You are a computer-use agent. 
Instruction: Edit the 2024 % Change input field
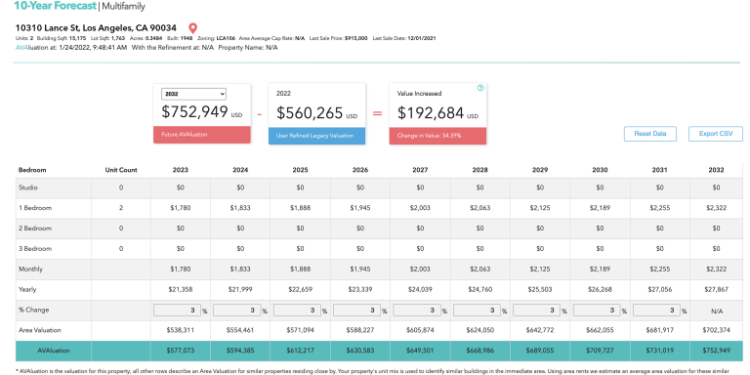237,310
